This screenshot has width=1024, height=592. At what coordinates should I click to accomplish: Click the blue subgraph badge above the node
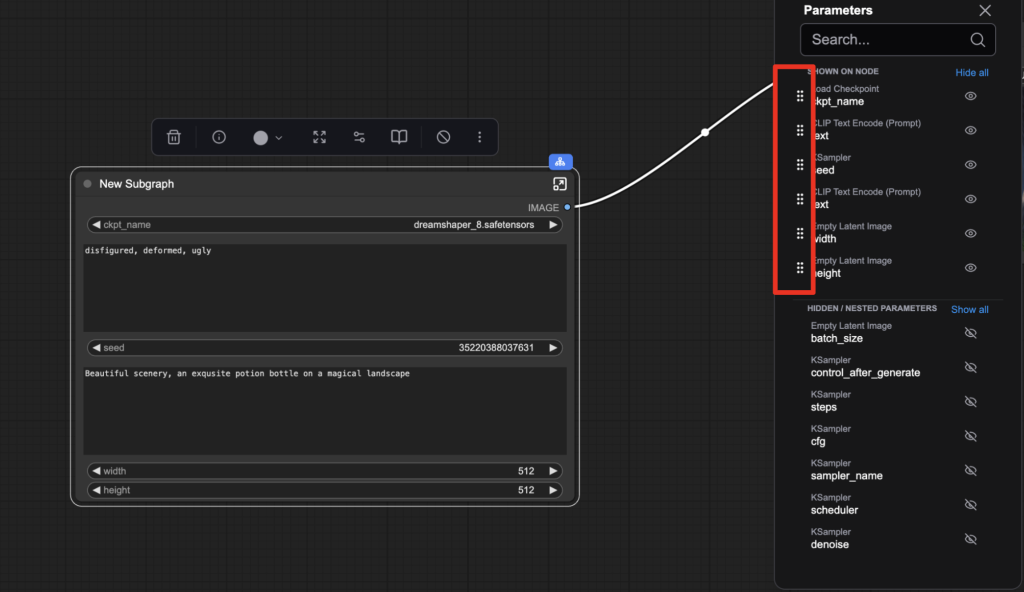coord(560,161)
